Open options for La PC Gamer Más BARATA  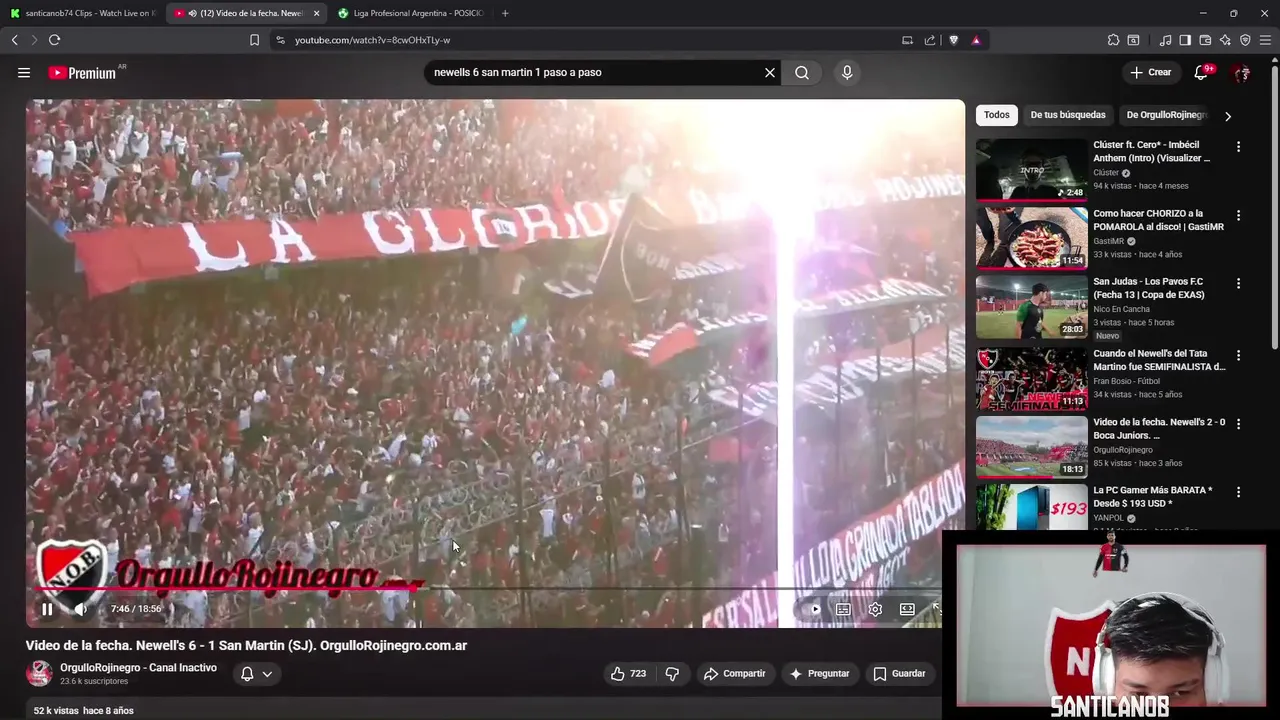(x=1238, y=492)
